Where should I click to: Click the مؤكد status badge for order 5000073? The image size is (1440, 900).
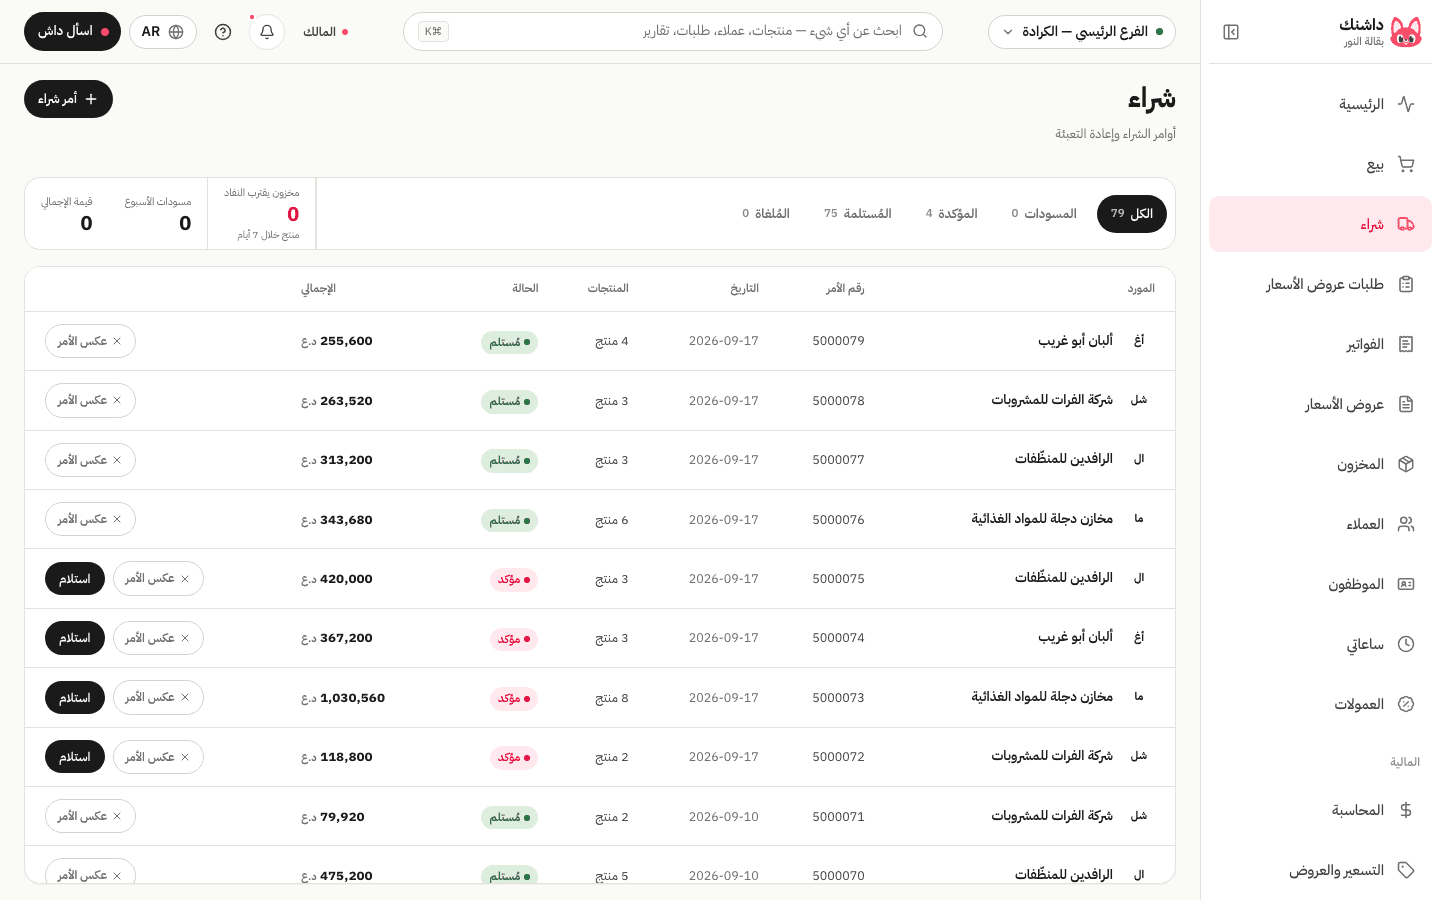[x=514, y=699]
